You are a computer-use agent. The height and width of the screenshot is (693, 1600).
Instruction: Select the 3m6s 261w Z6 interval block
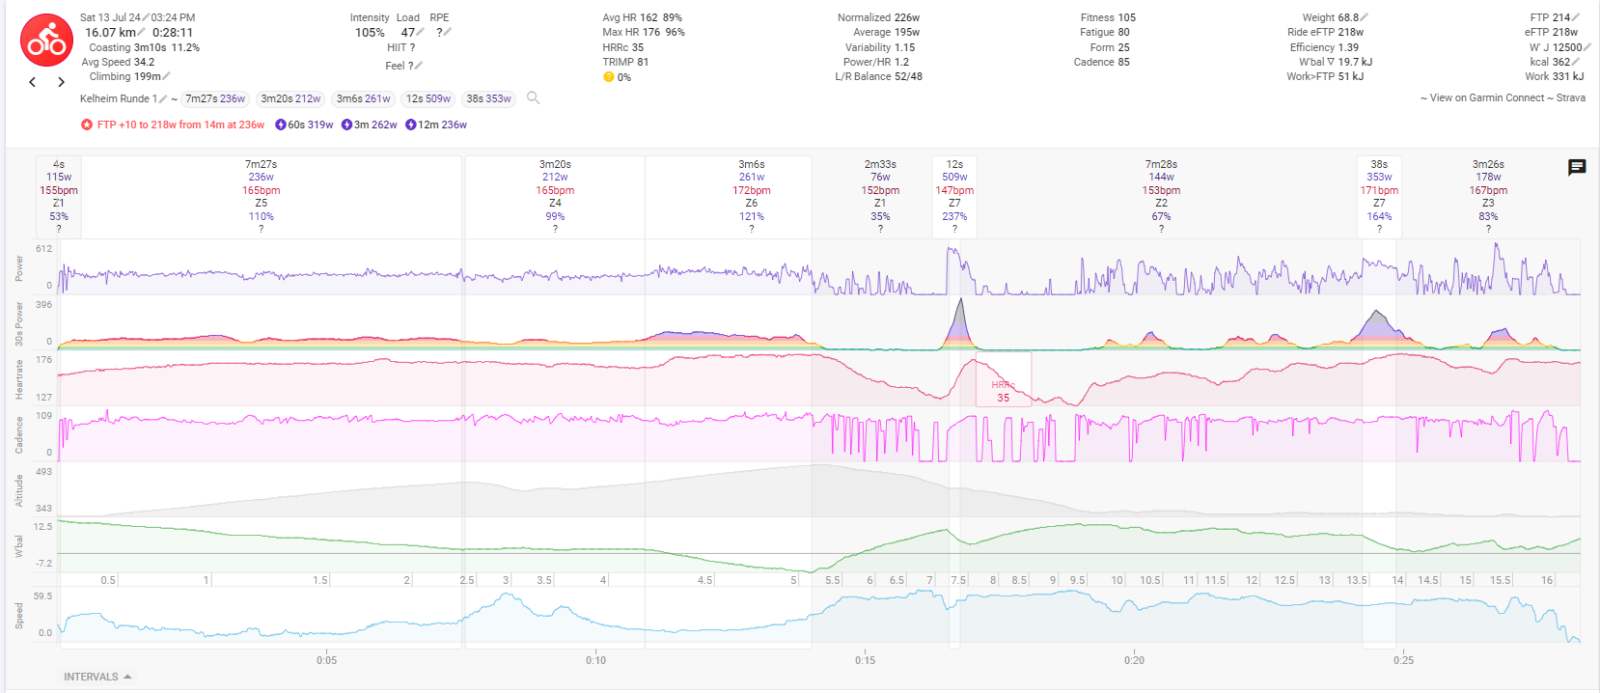tap(751, 196)
